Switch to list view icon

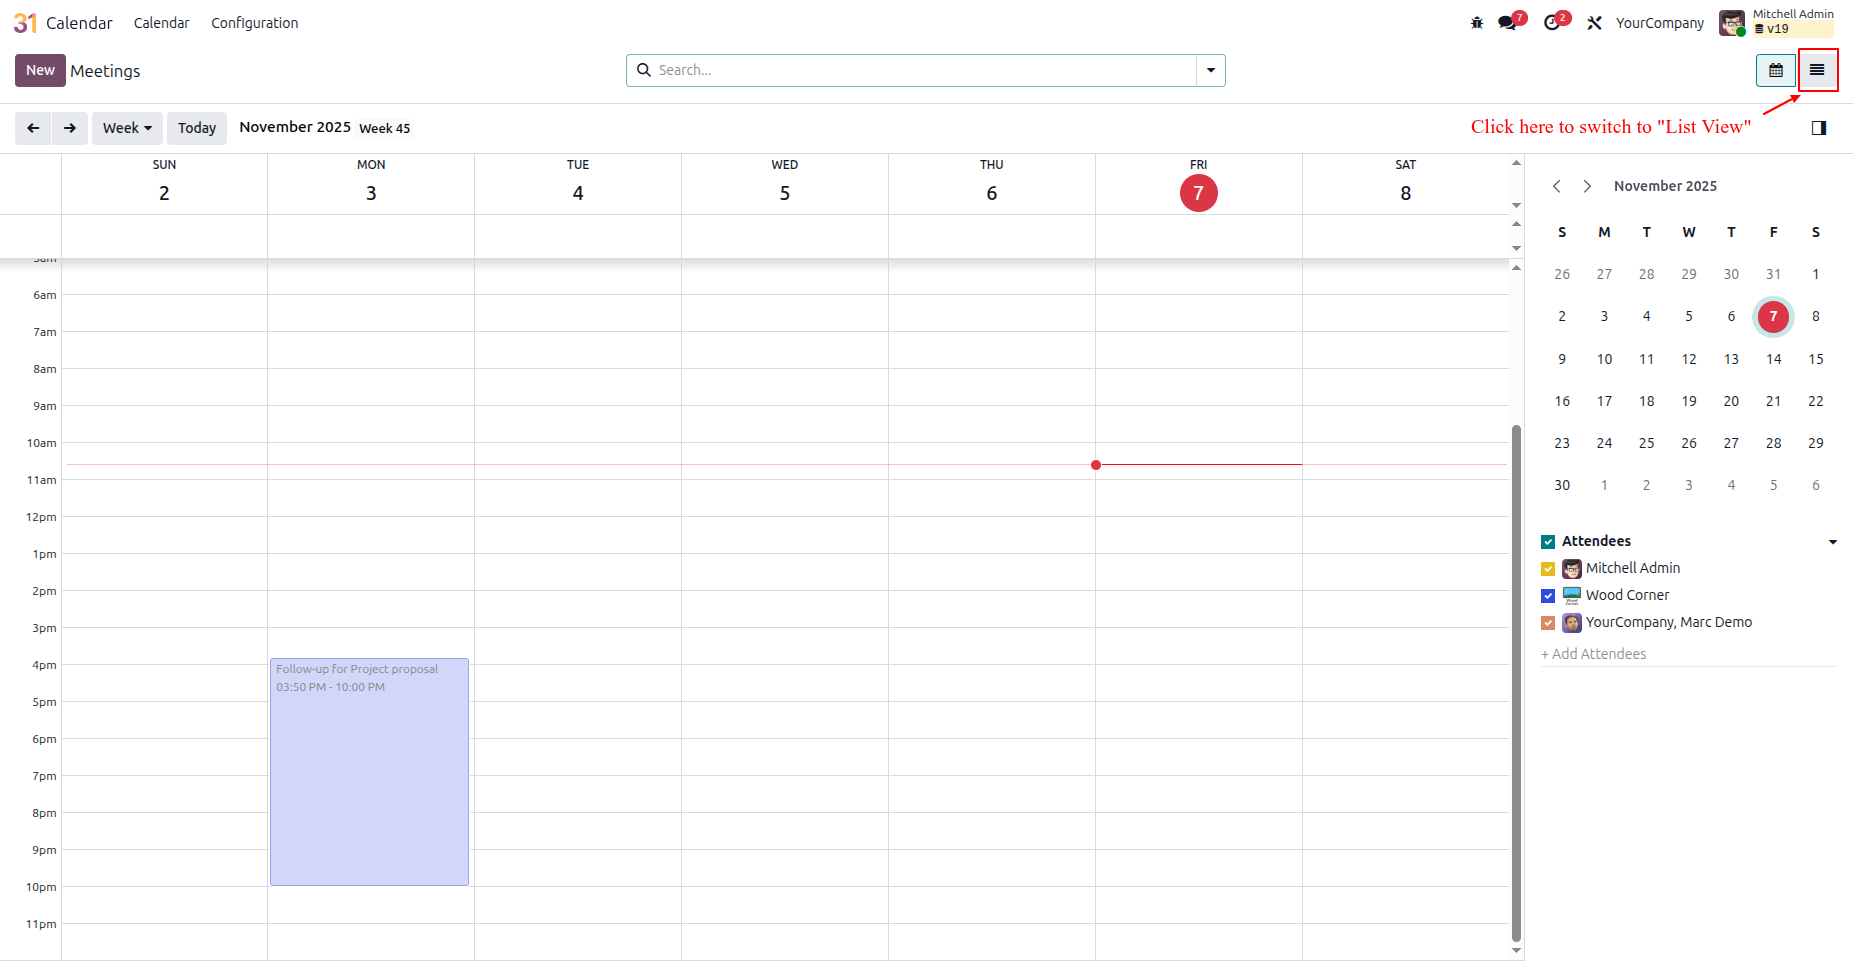coord(1817,70)
